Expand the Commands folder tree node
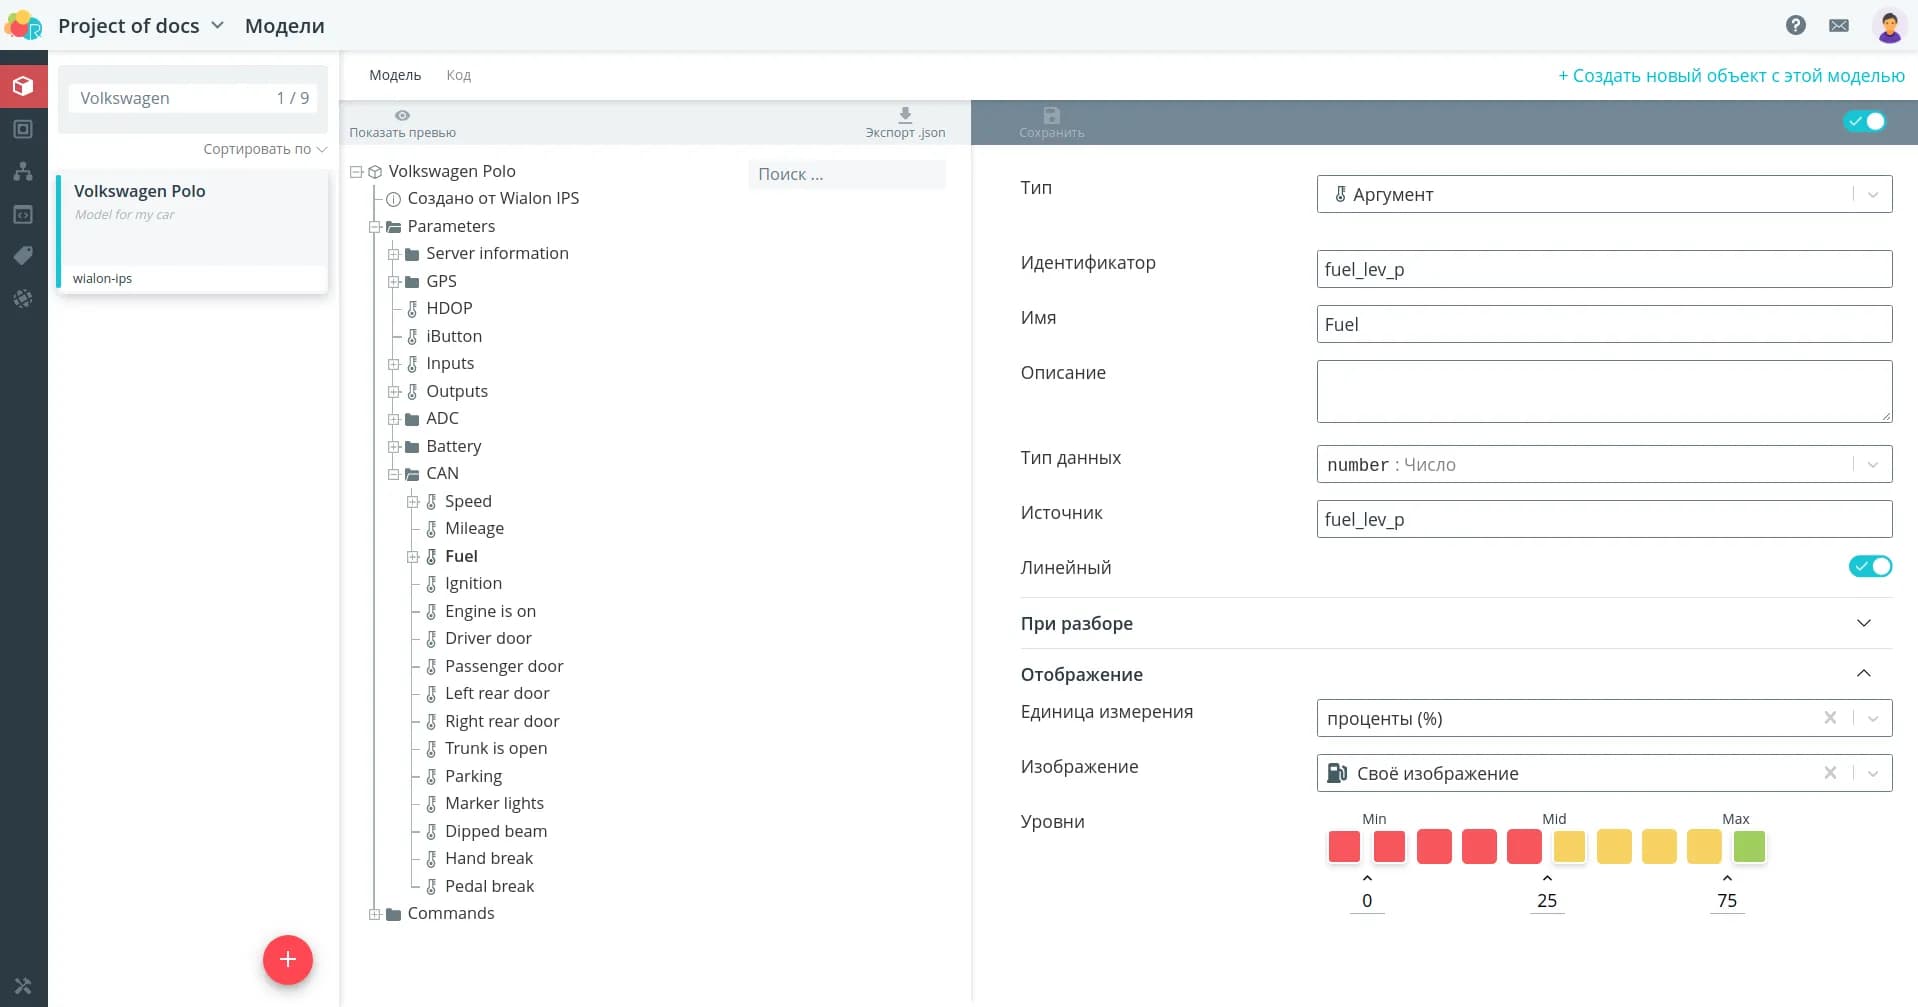This screenshot has height=1007, width=1918. [x=375, y=914]
